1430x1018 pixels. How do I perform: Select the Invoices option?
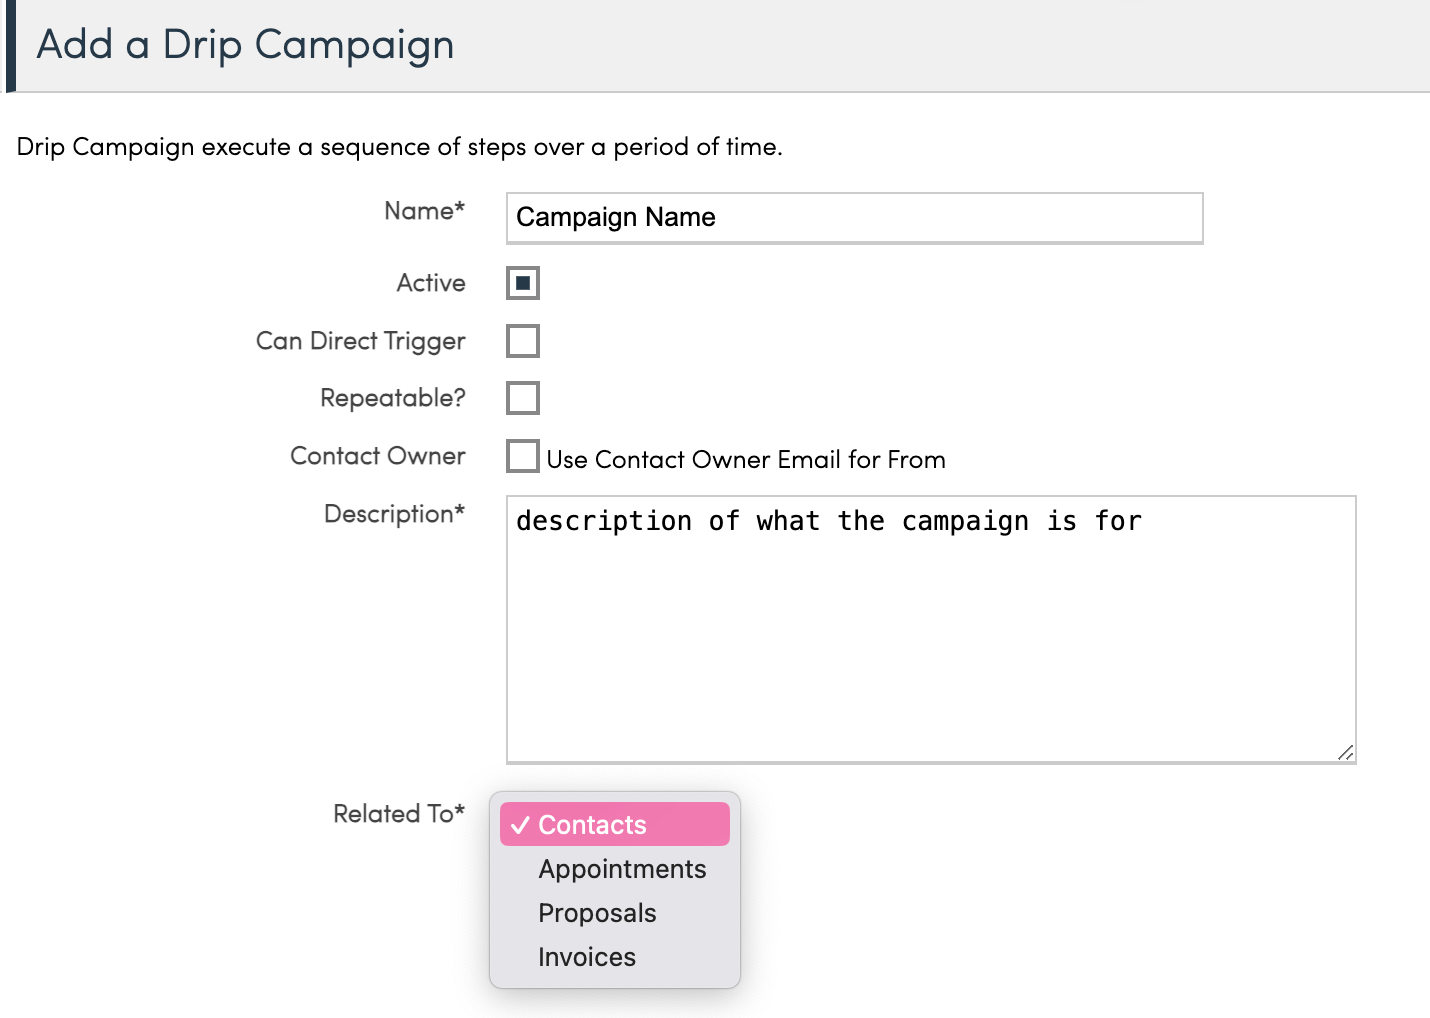click(587, 957)
